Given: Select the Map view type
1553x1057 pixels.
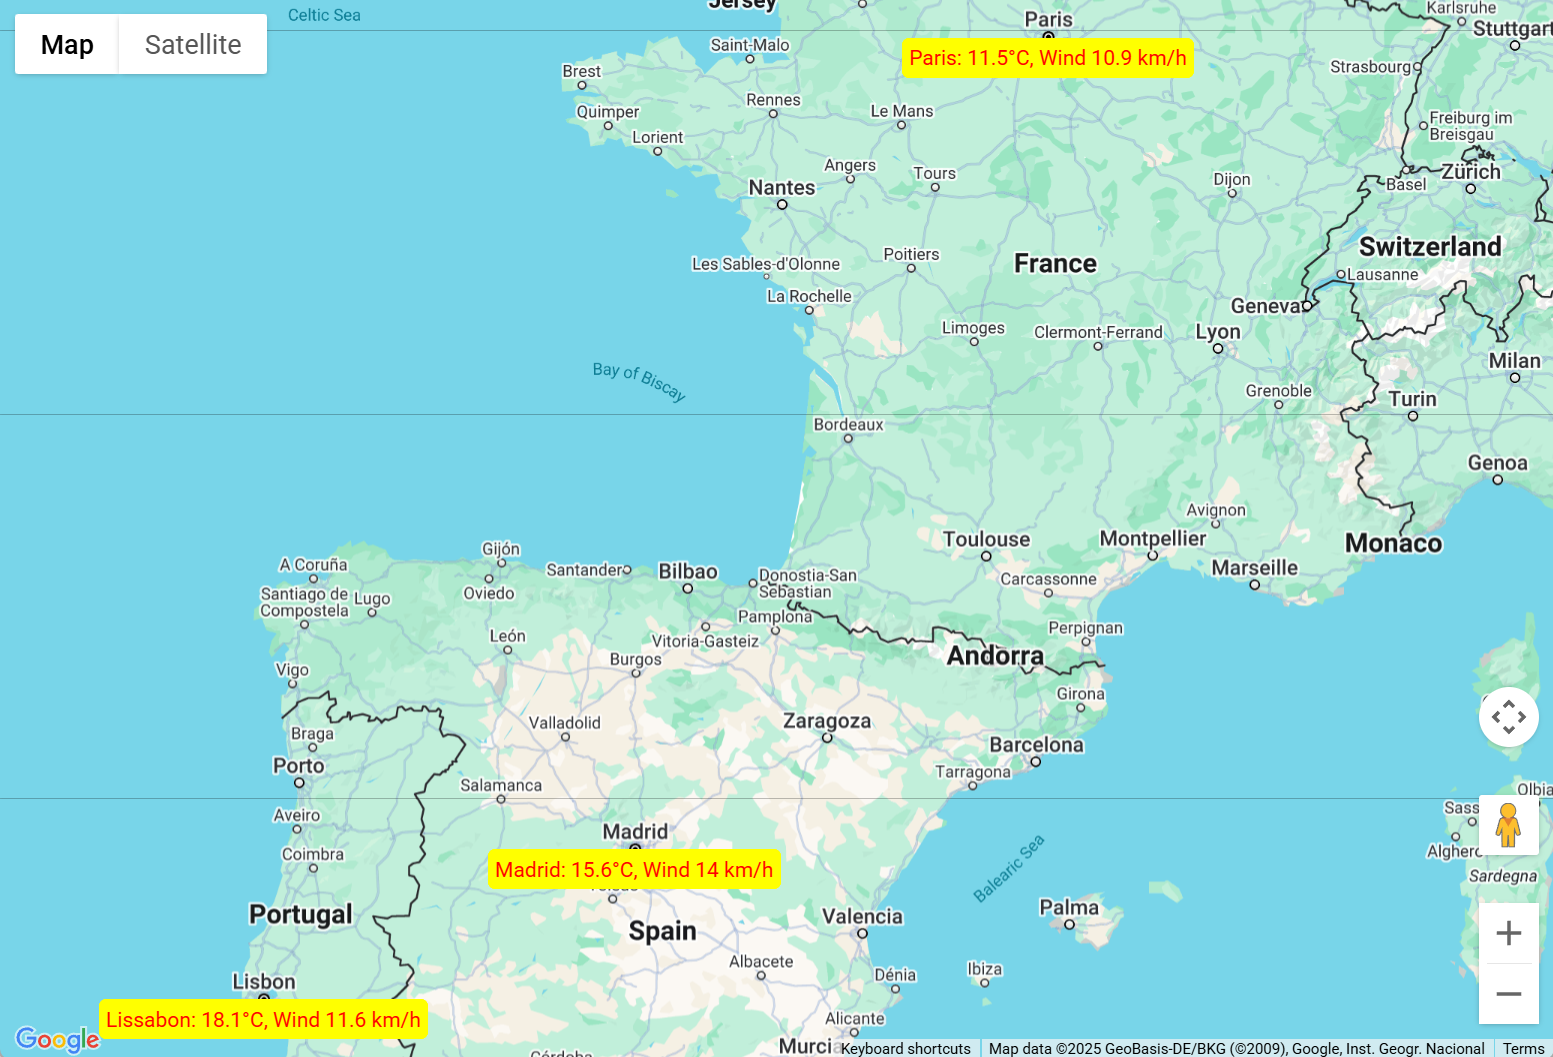Looking at the screenshot, I should [x=67, y=44].
